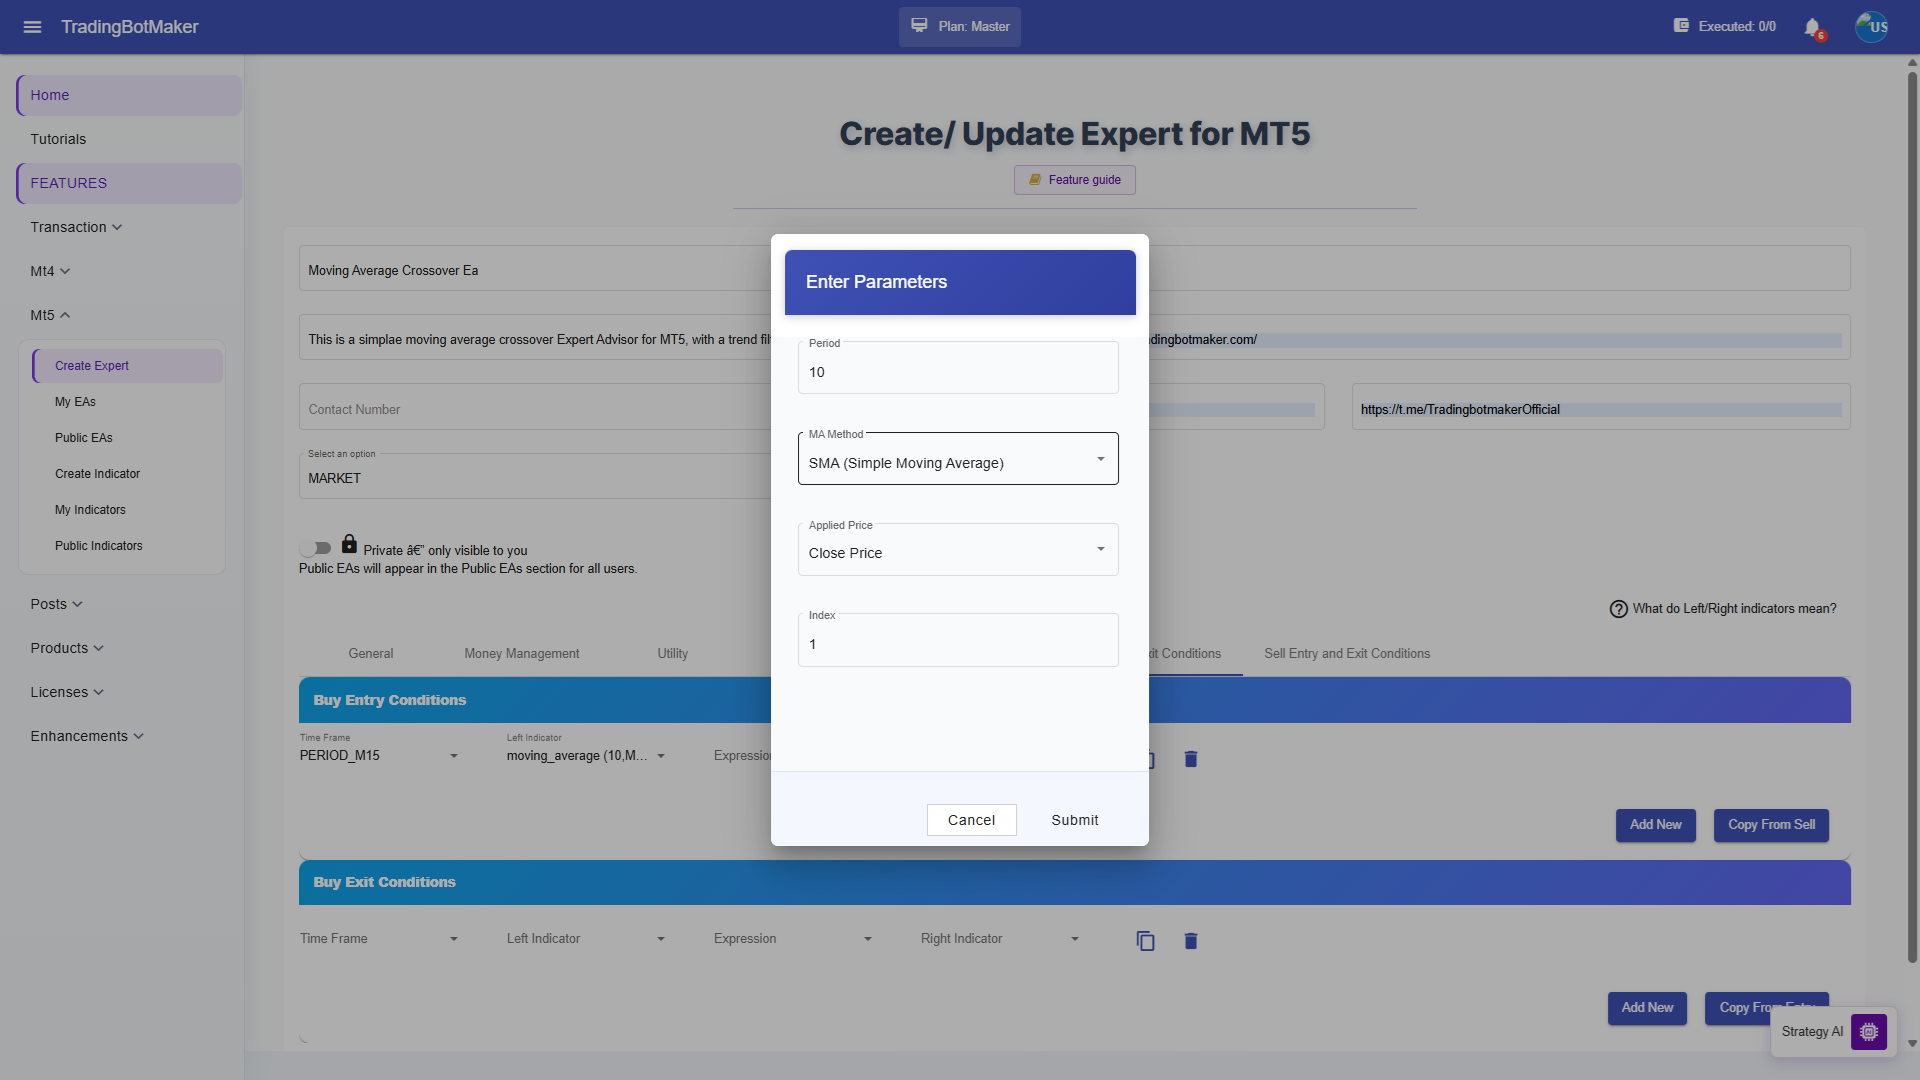Open the notifications bell

pyautogui.click(x=1812, y=27)
